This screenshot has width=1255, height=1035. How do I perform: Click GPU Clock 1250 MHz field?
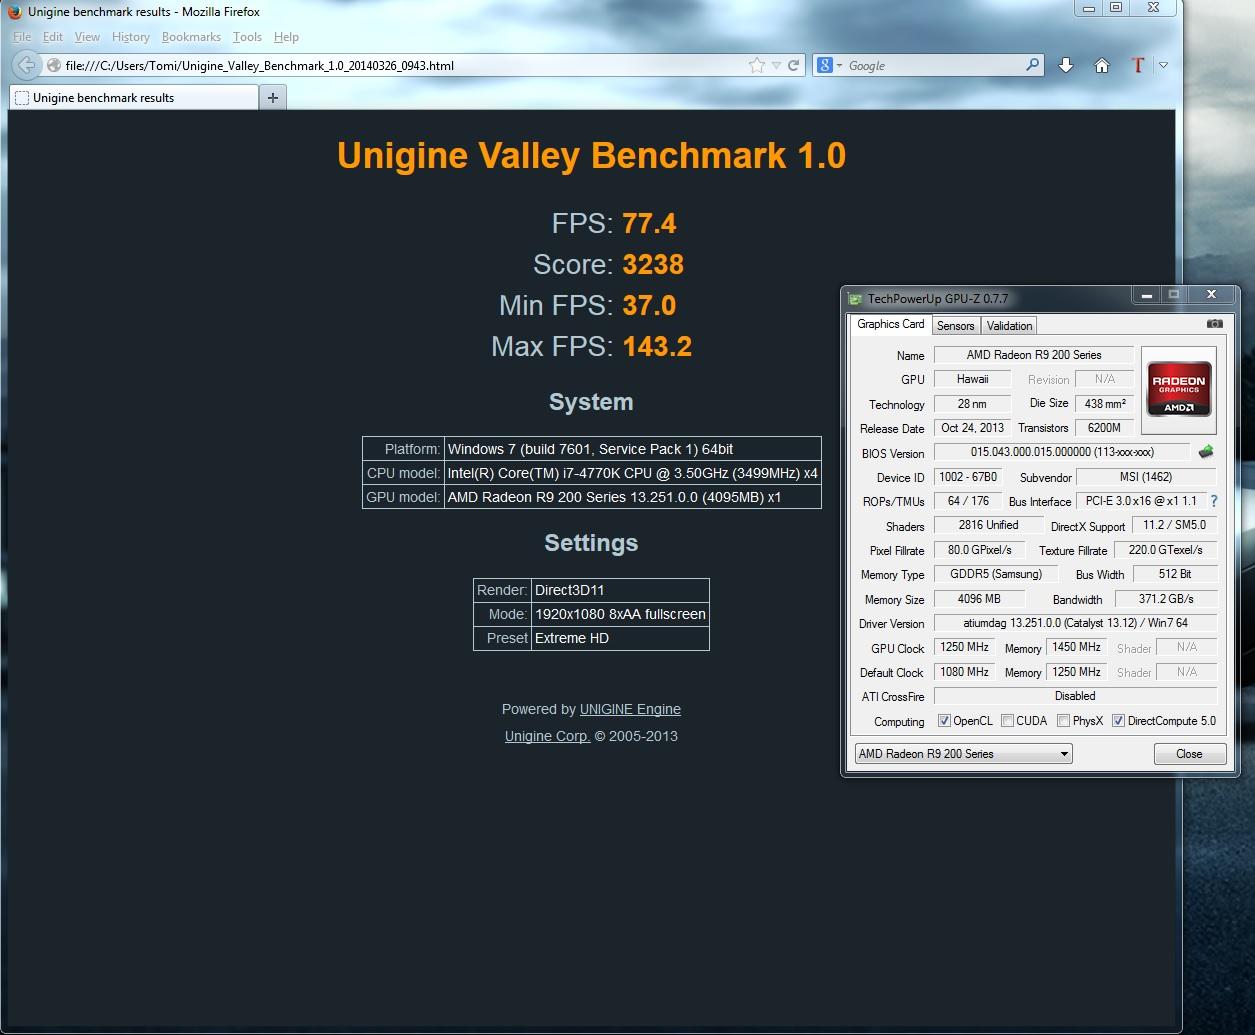point(964,647)
